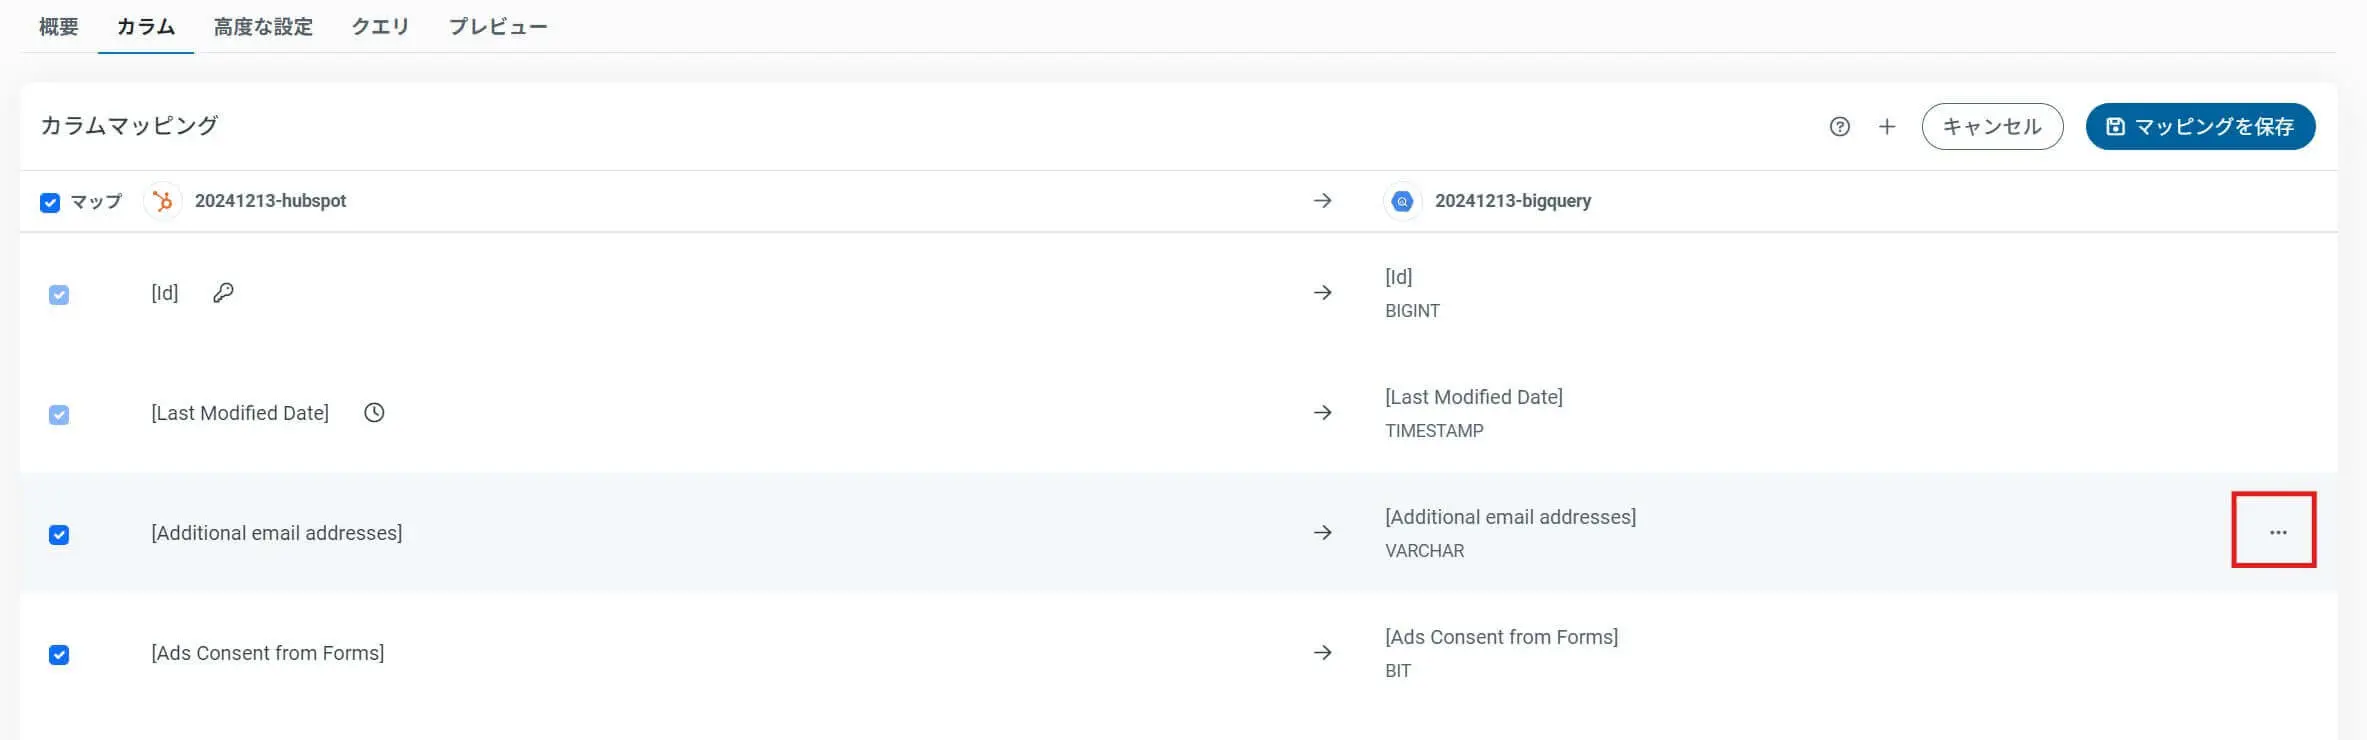Click the VARCHAR destination type label
This screenshot has height=740, width=2367.
[1424, 551]
